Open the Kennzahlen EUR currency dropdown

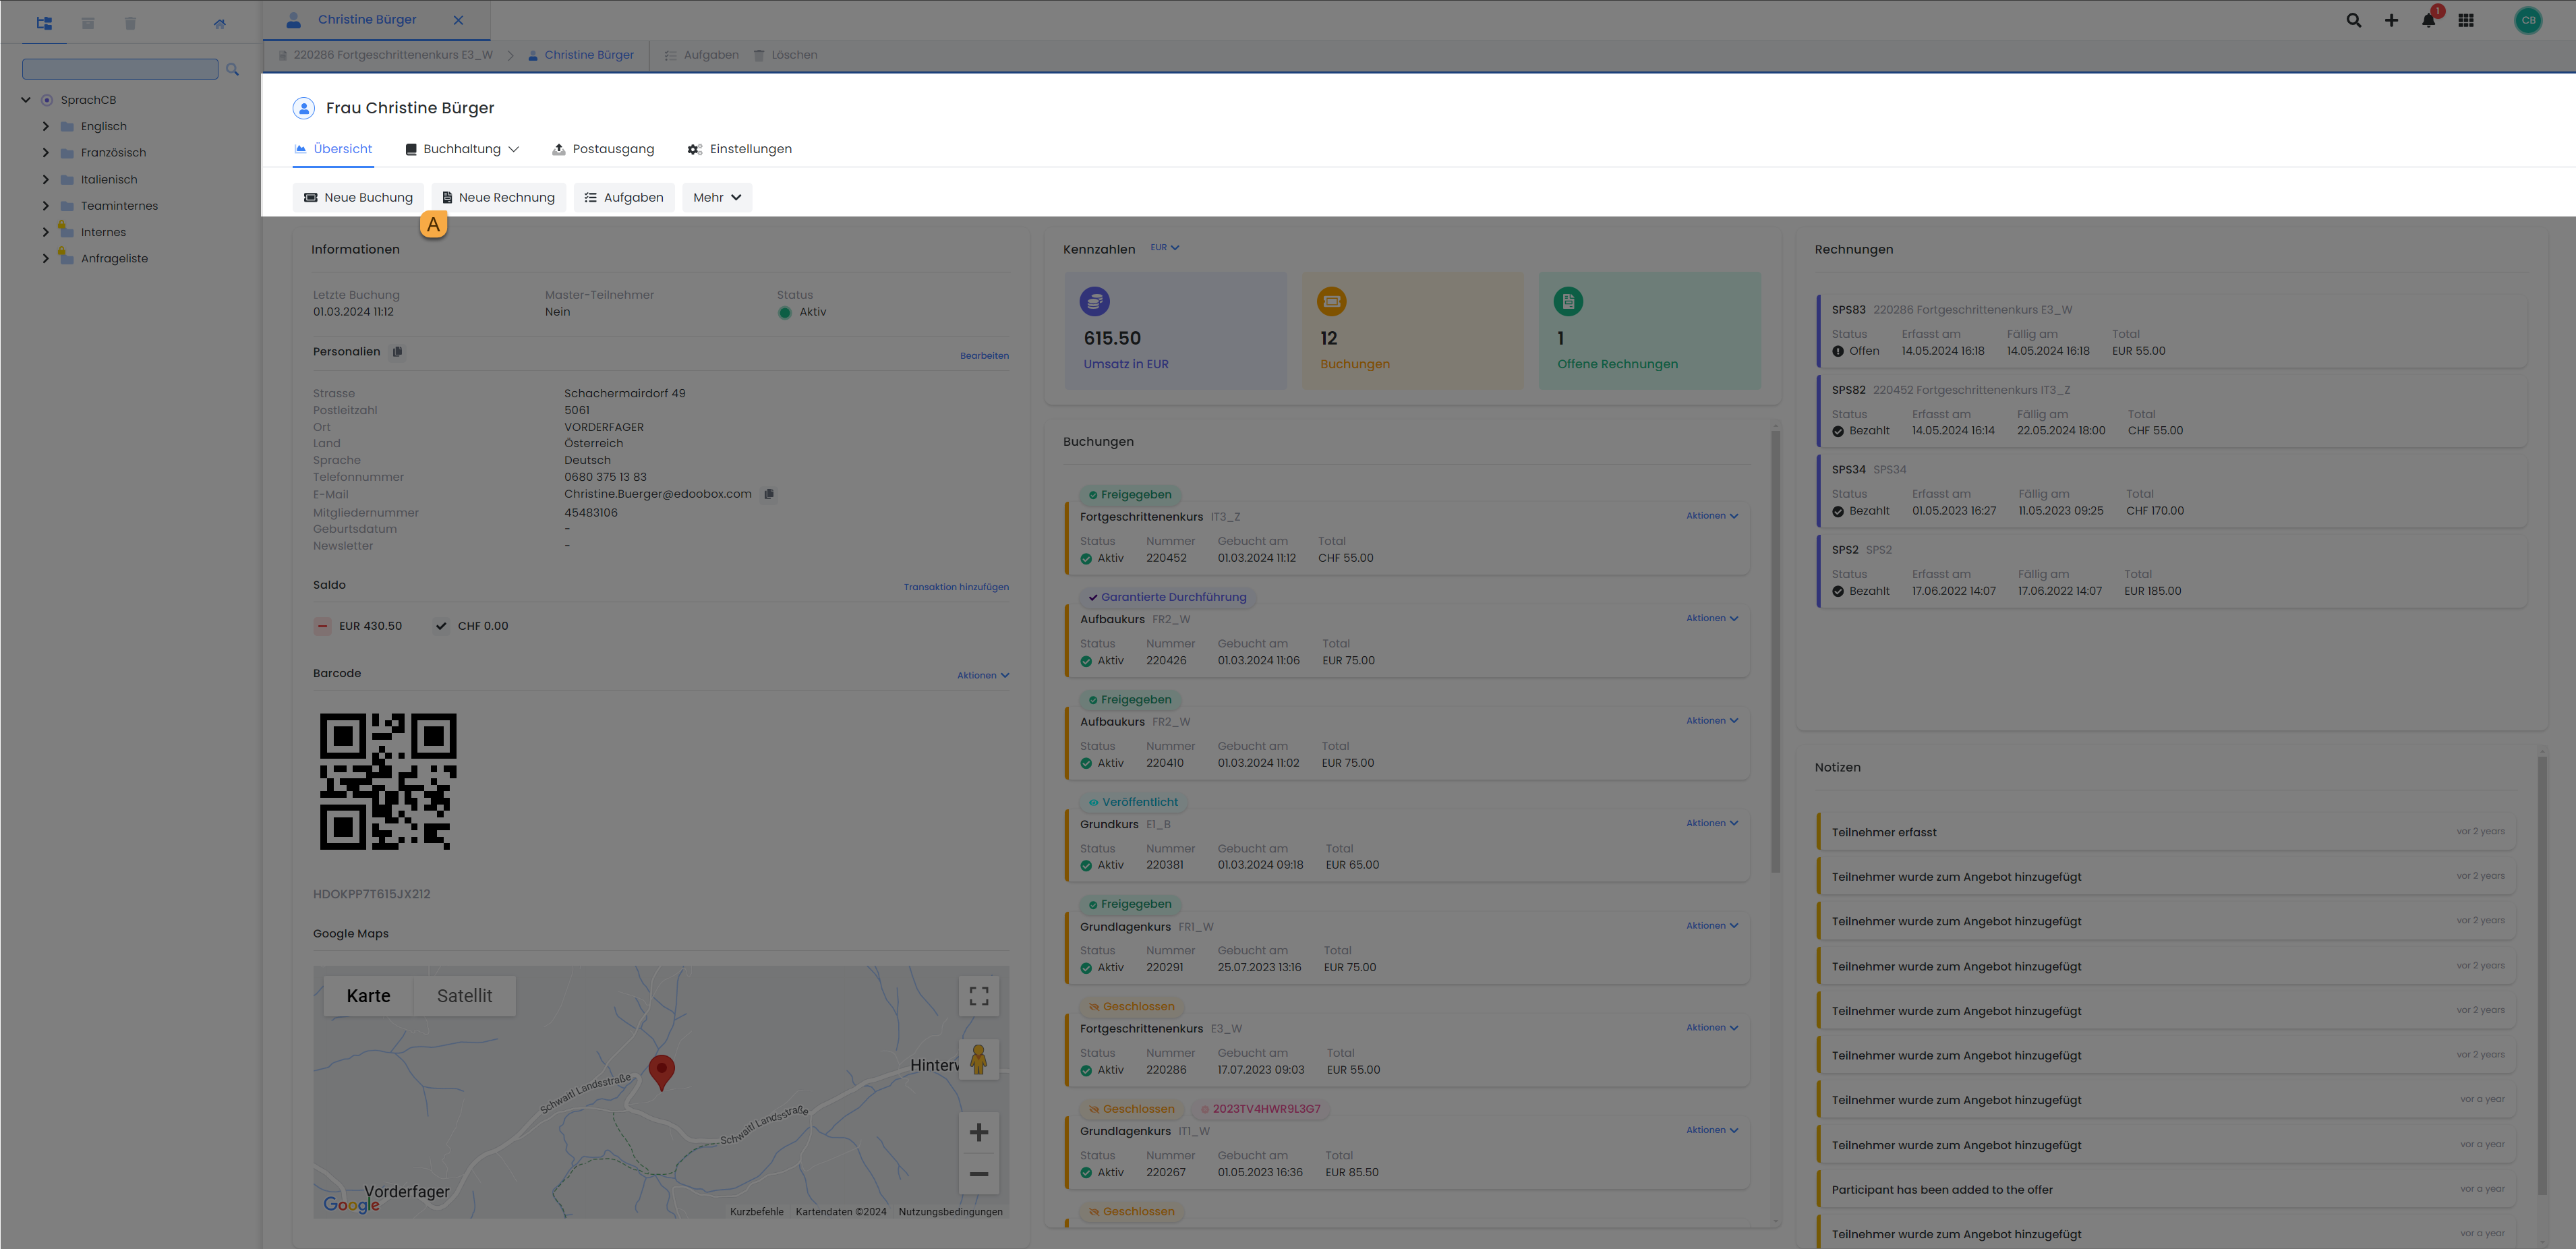(1164, 248)
